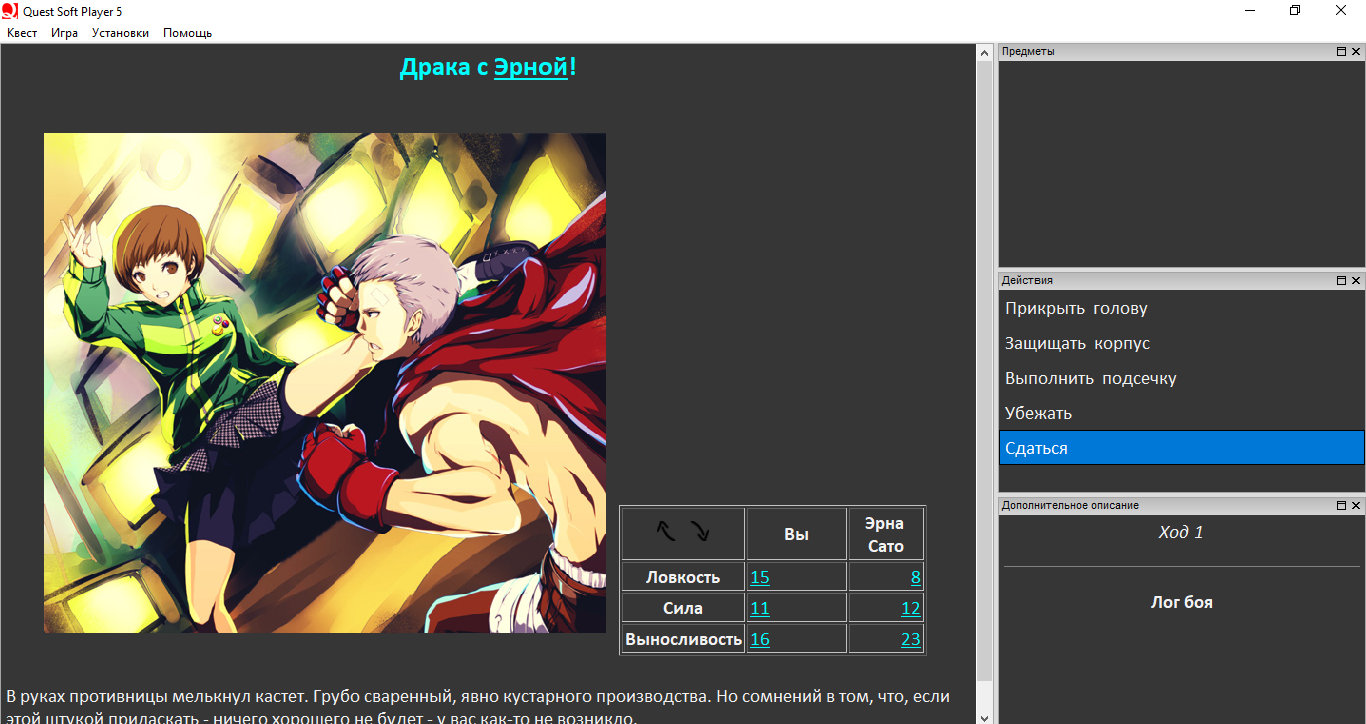The width and height of the screenshot is (1366, 724).
Task: Close the Предметы panel
Action: click(x=1356, y=51)
